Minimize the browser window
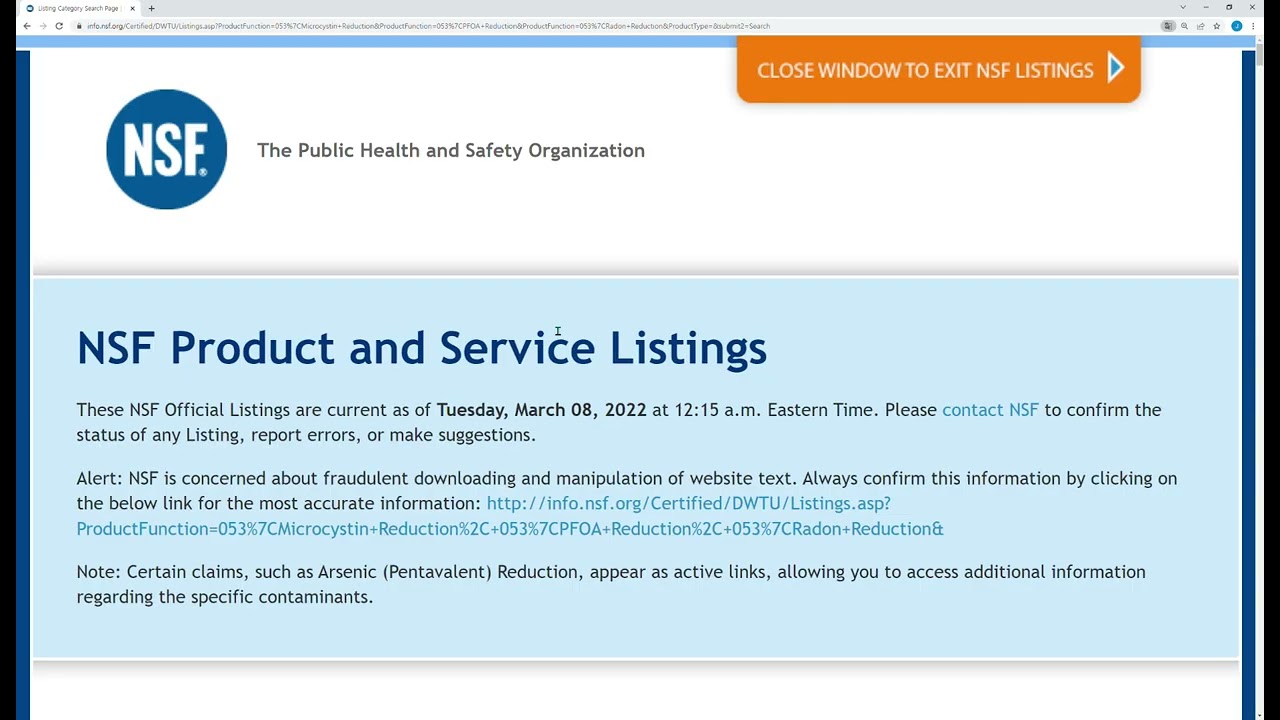 pyautogui.click(x=1206, y=8)
